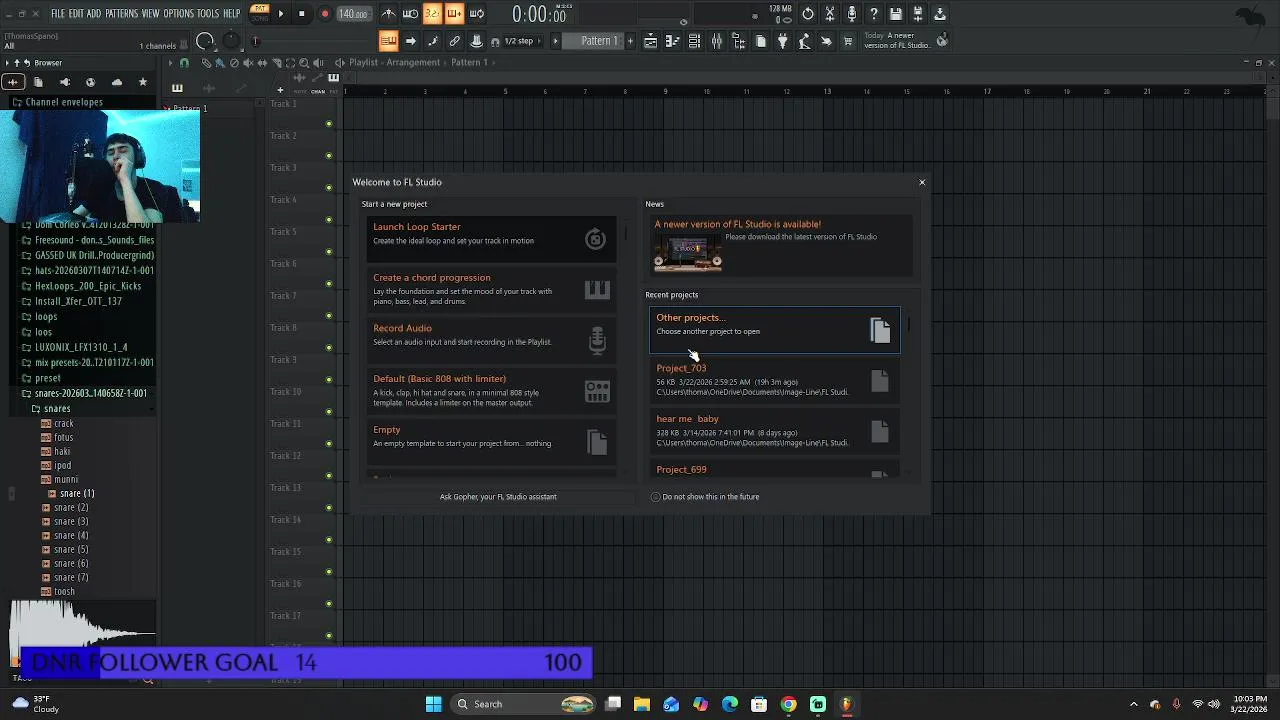Click the undo history icon
The width and height of the screenshot is (1280, 720).
pos(808,14)
